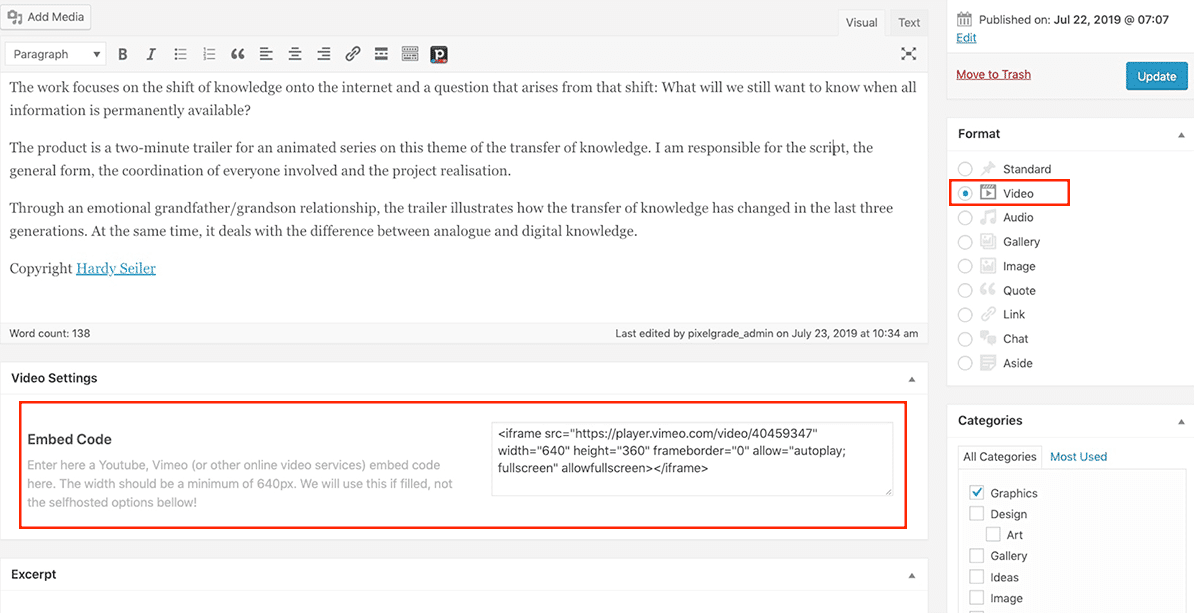
Task: Select the Standard post format
Action: point(965,169)
